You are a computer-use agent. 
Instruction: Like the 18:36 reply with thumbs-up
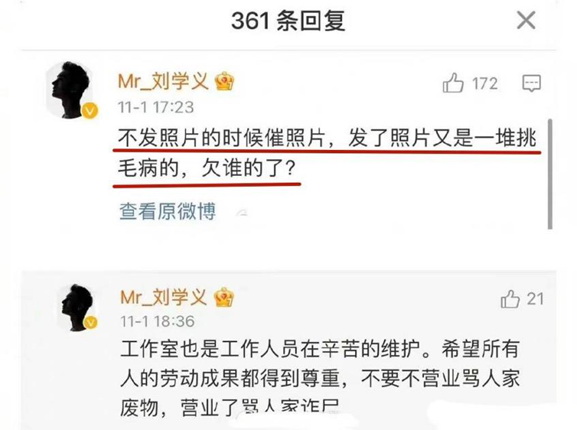[510, 299]
